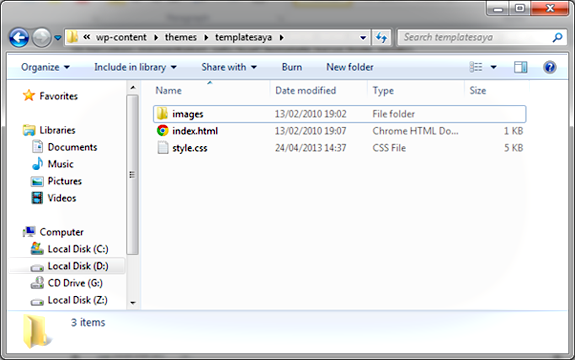Select Computer in navigation pane
The height and width of the screenshot is (360, 575).
[x=61, y=232]
